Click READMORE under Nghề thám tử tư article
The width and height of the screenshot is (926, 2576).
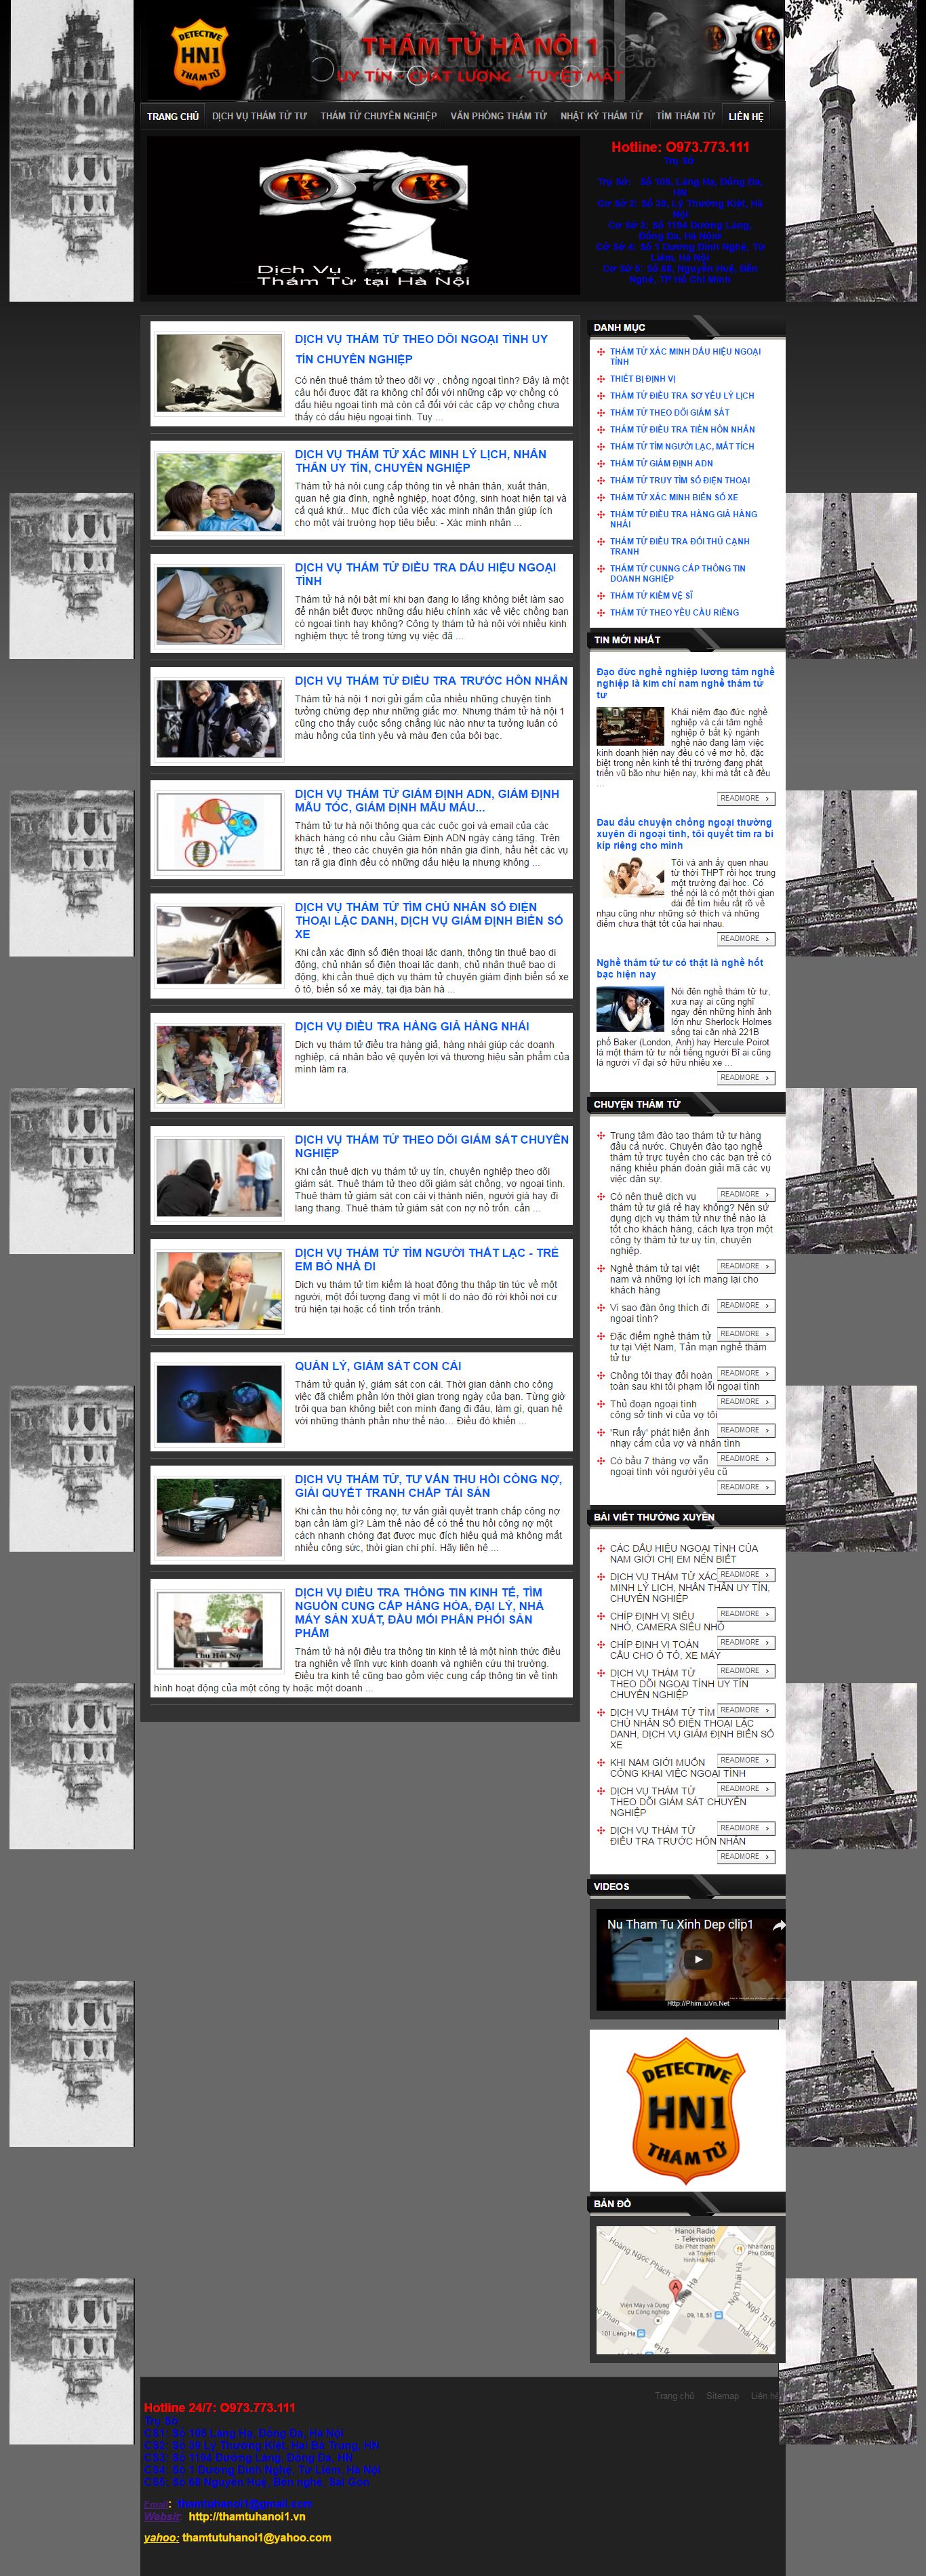[x=745, y=1077]
